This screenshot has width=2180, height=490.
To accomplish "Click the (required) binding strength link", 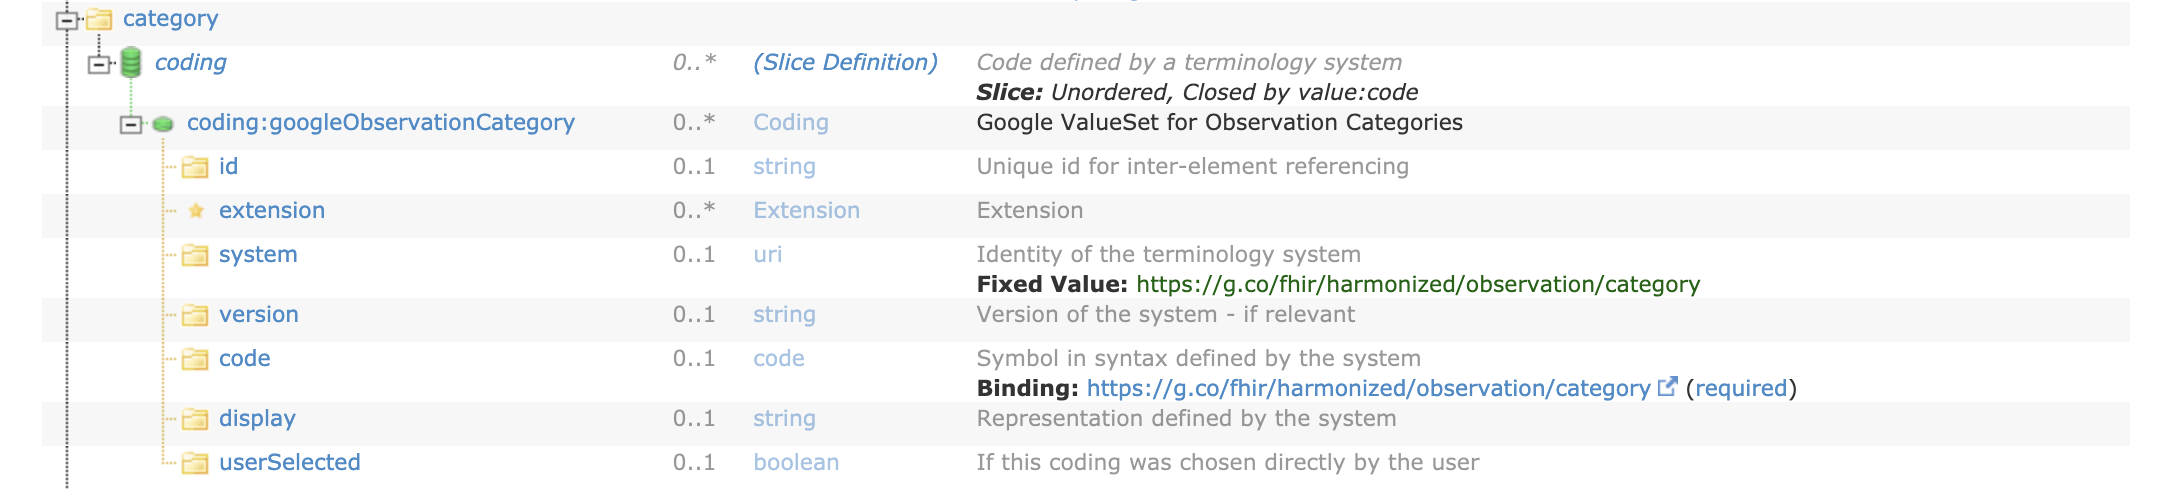I will (x=1740, y=388).
